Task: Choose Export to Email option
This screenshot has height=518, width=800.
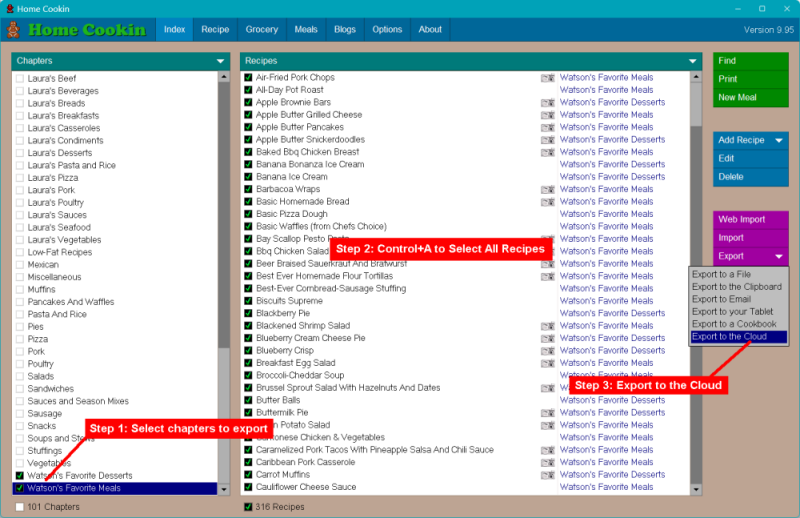Action: (739, 299)
